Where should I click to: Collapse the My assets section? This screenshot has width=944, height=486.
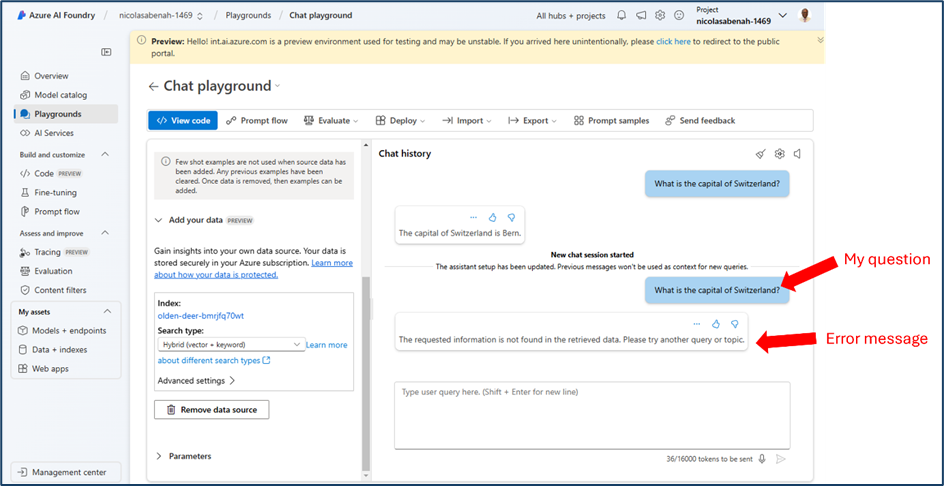coord(107,312)
